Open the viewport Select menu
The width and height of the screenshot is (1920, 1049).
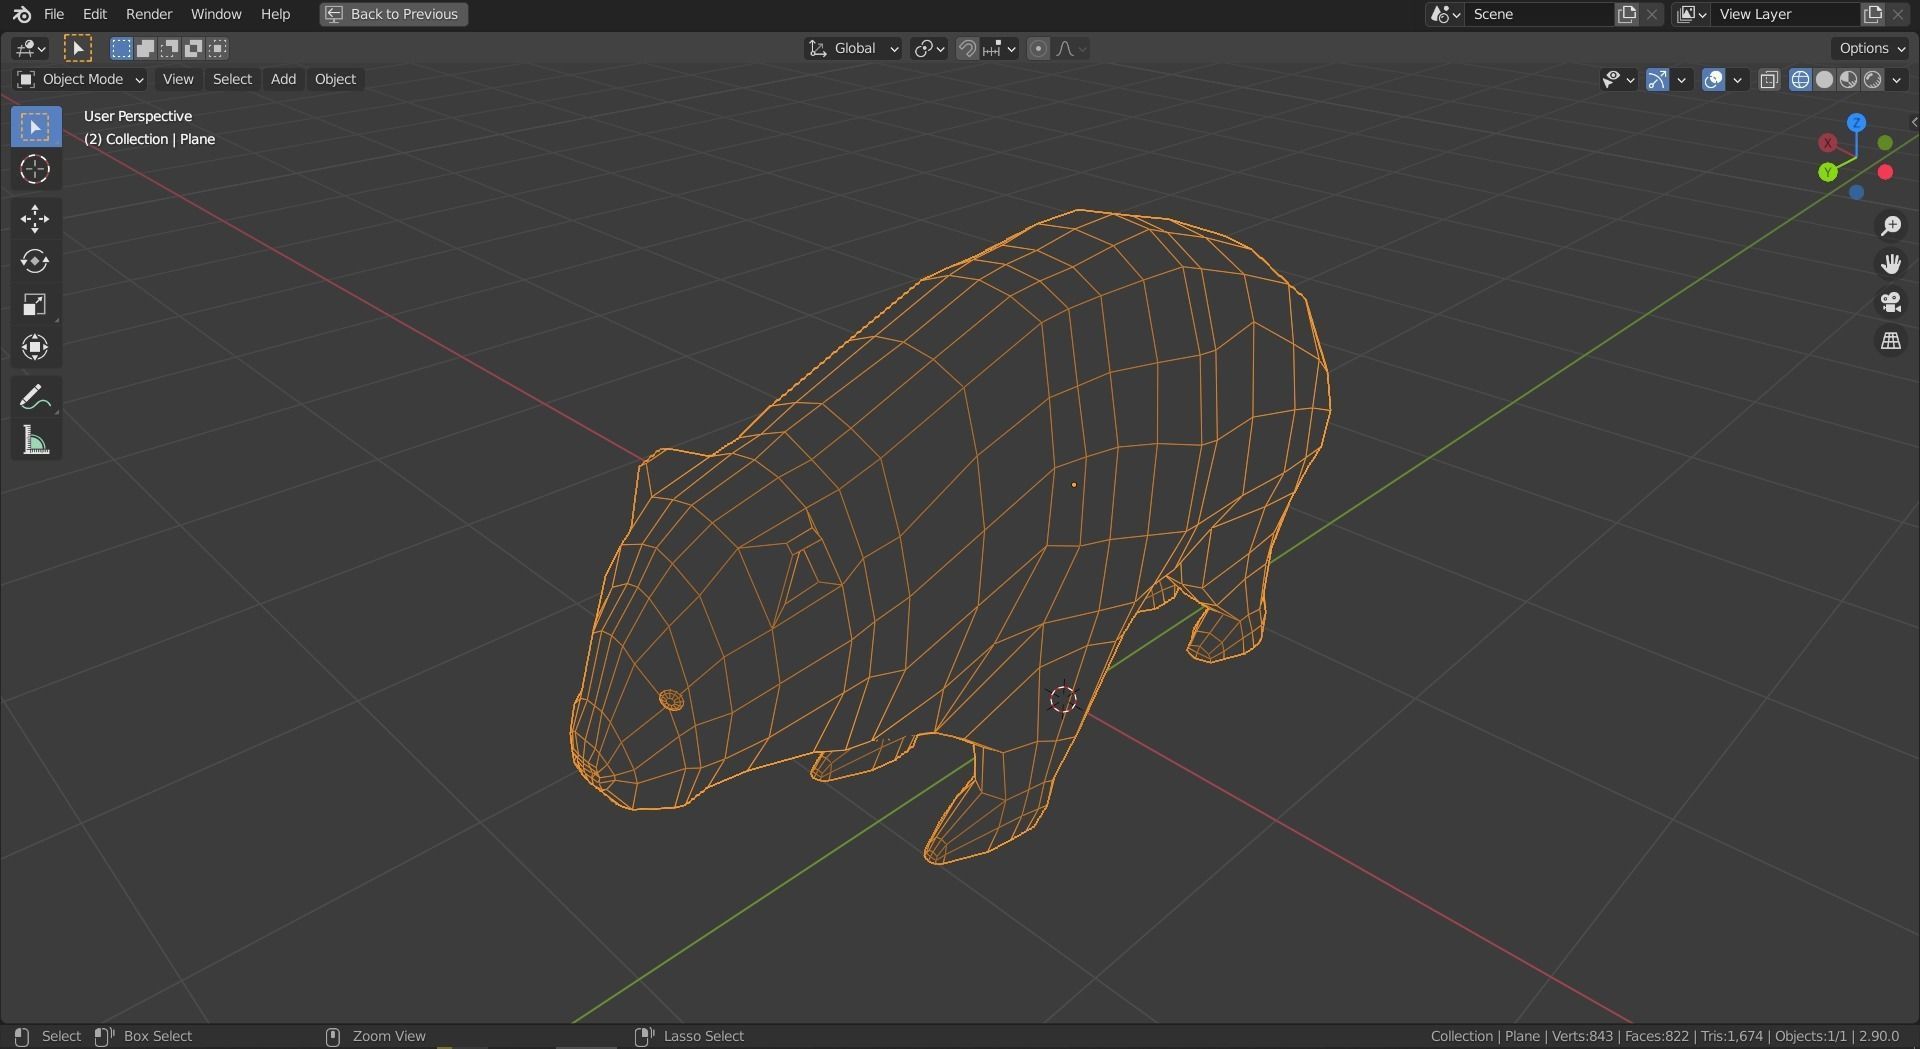pos(232,79)
